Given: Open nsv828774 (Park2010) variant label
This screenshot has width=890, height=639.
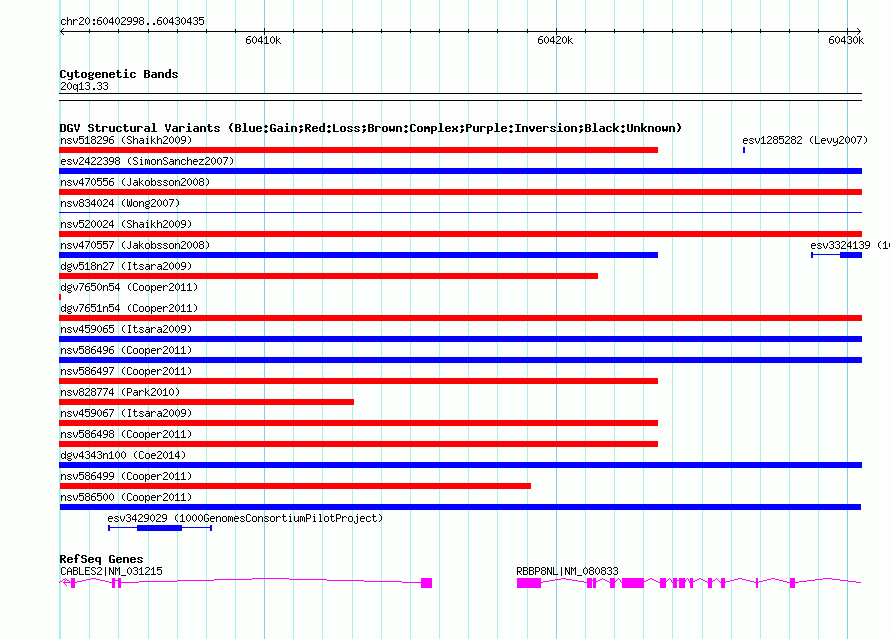Looking at the screenshot, I should click(x=120, y=392).
